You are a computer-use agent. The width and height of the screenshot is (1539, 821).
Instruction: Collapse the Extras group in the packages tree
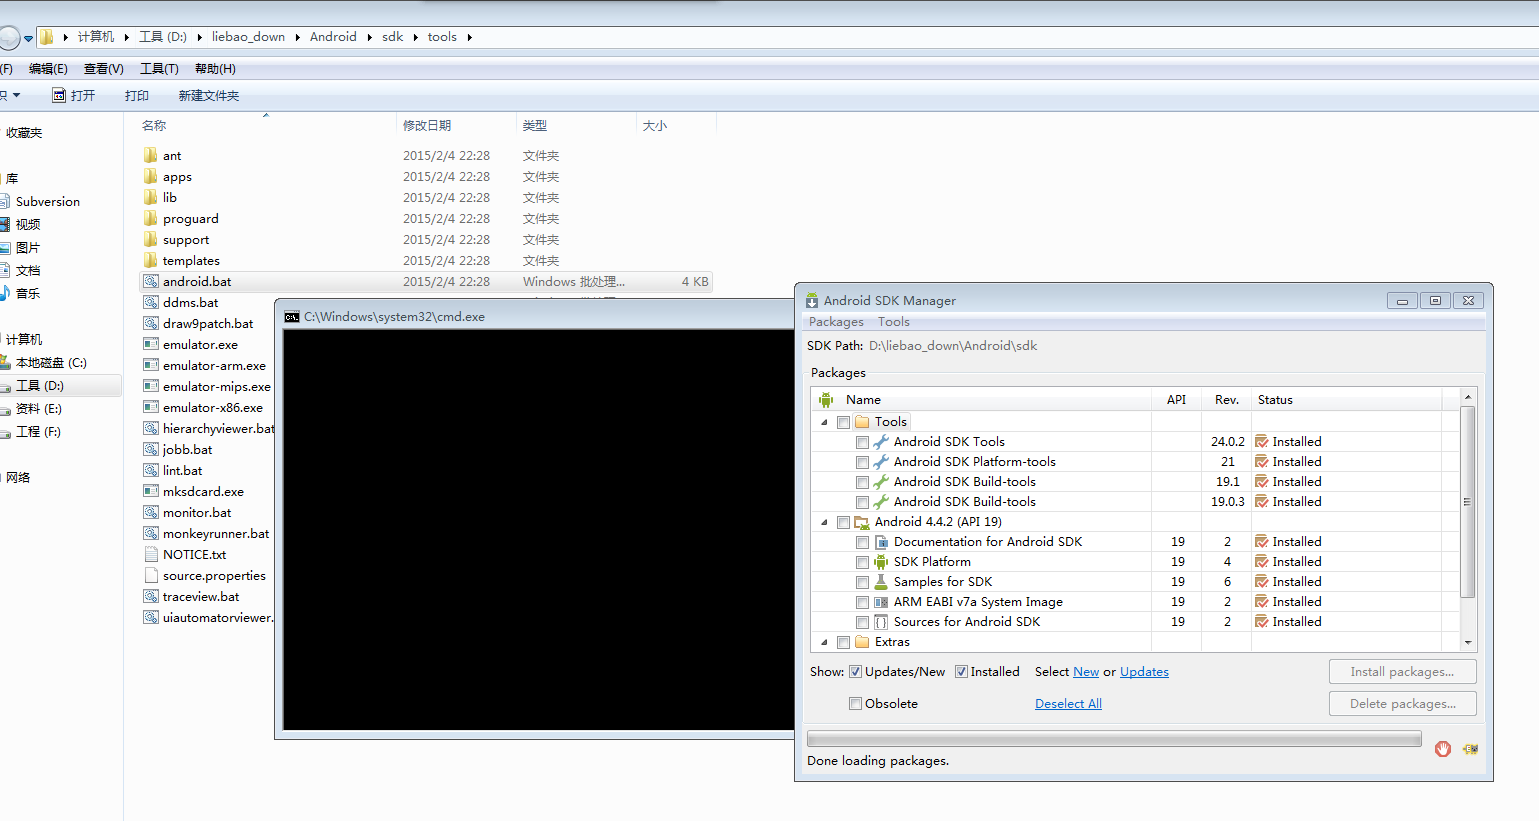click(824, 642)
